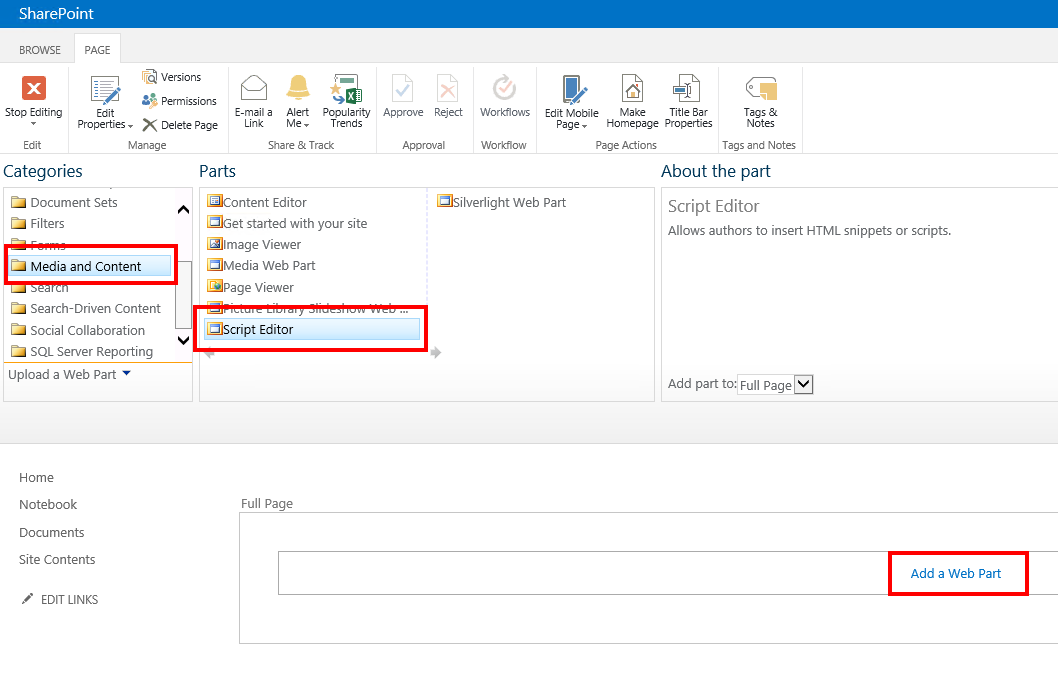Select the Image Viewer web part

click(254, 244)
